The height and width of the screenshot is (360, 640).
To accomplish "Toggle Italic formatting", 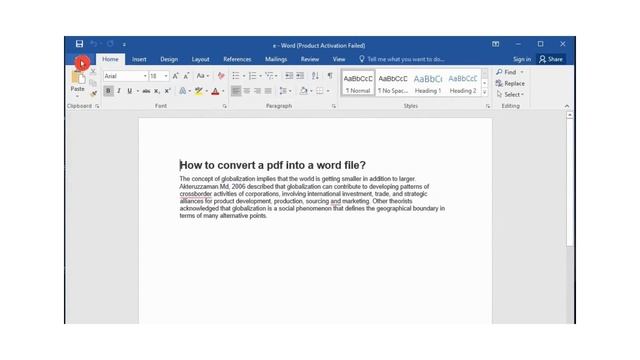I will click(119, 91).
